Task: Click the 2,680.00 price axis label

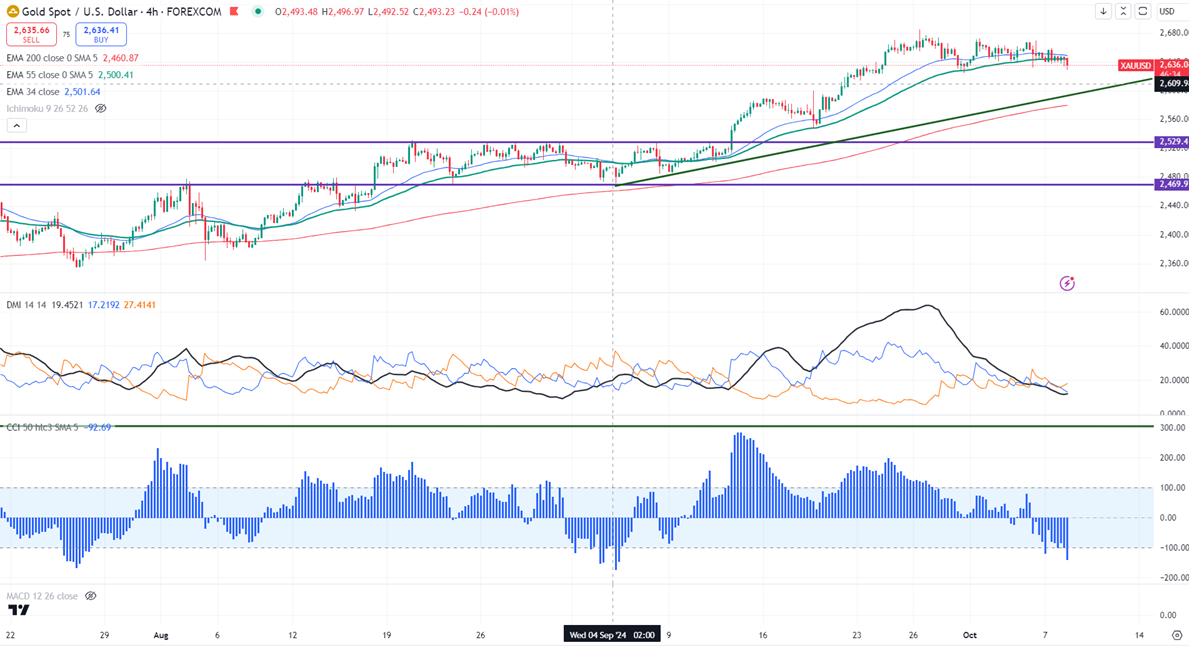Action: coord(1172,33)
